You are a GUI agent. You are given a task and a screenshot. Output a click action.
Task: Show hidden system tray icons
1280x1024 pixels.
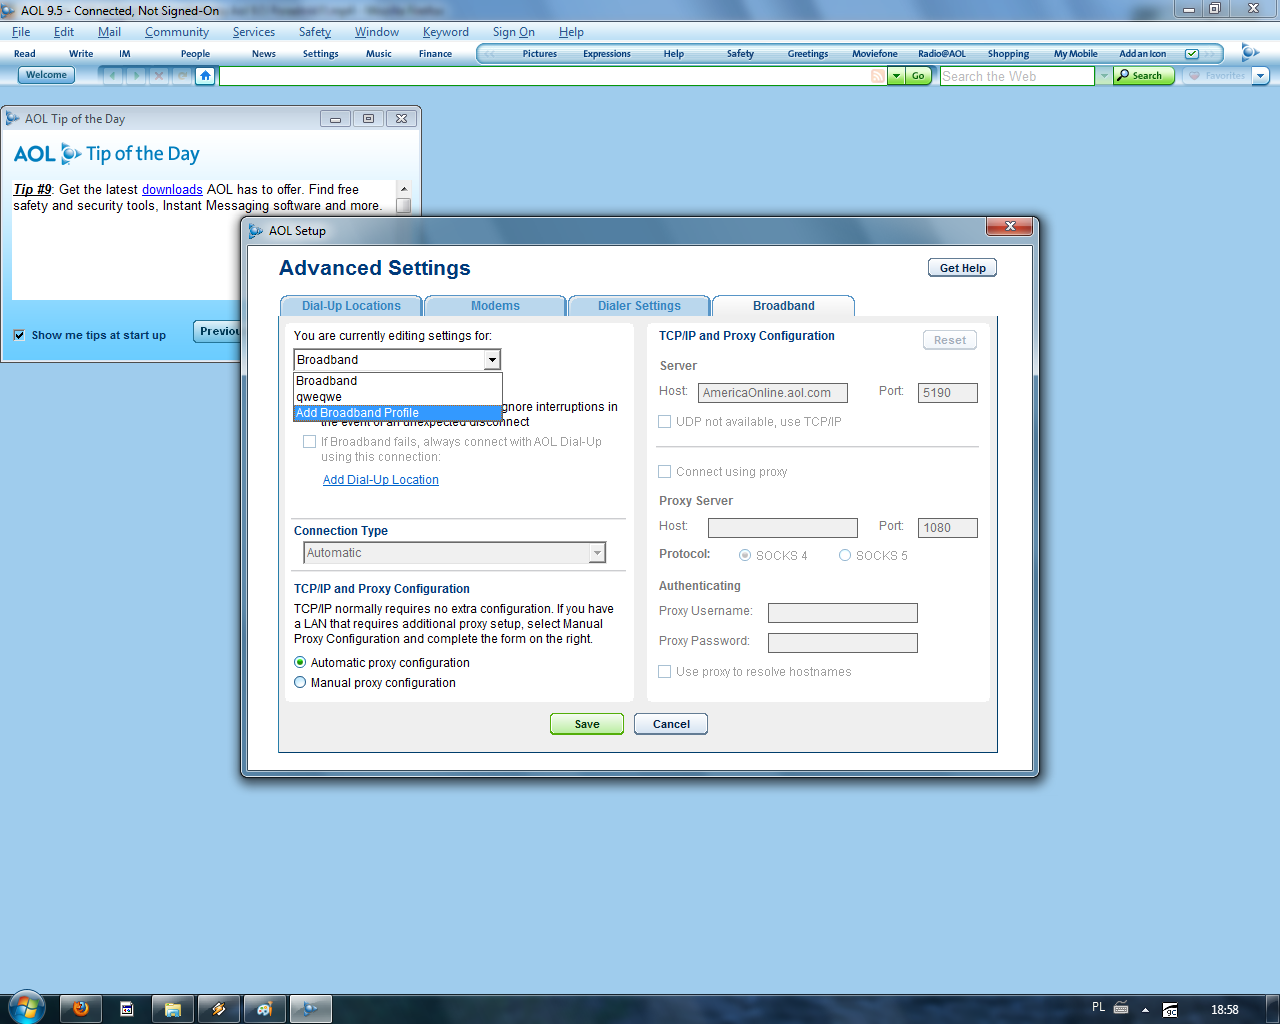1145,1010
